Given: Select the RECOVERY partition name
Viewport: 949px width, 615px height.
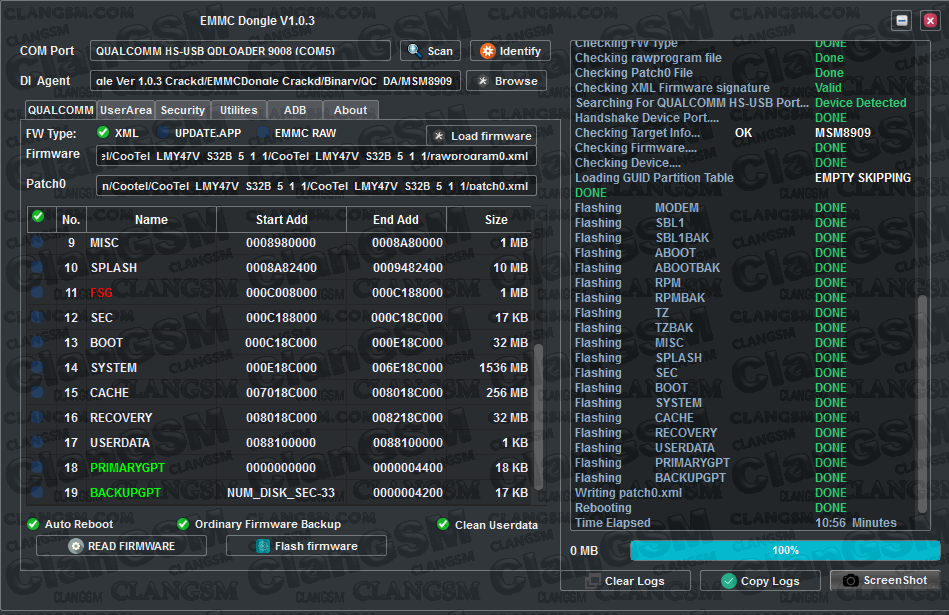Looking at the screenshot, I should pos(121,418).
